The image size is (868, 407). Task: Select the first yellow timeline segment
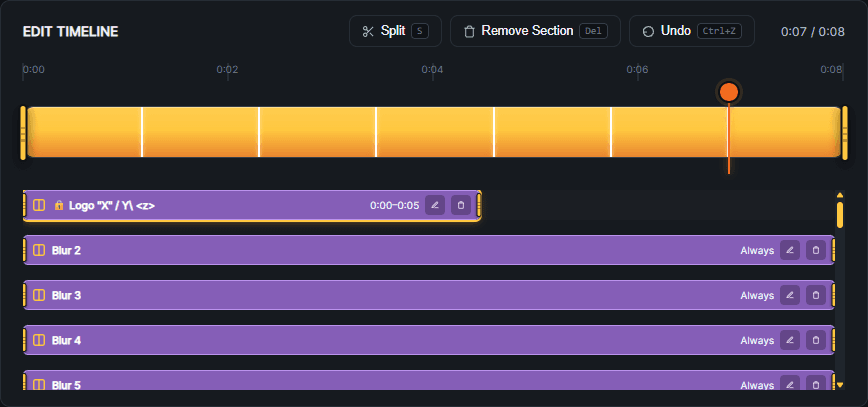click(85, 132)
